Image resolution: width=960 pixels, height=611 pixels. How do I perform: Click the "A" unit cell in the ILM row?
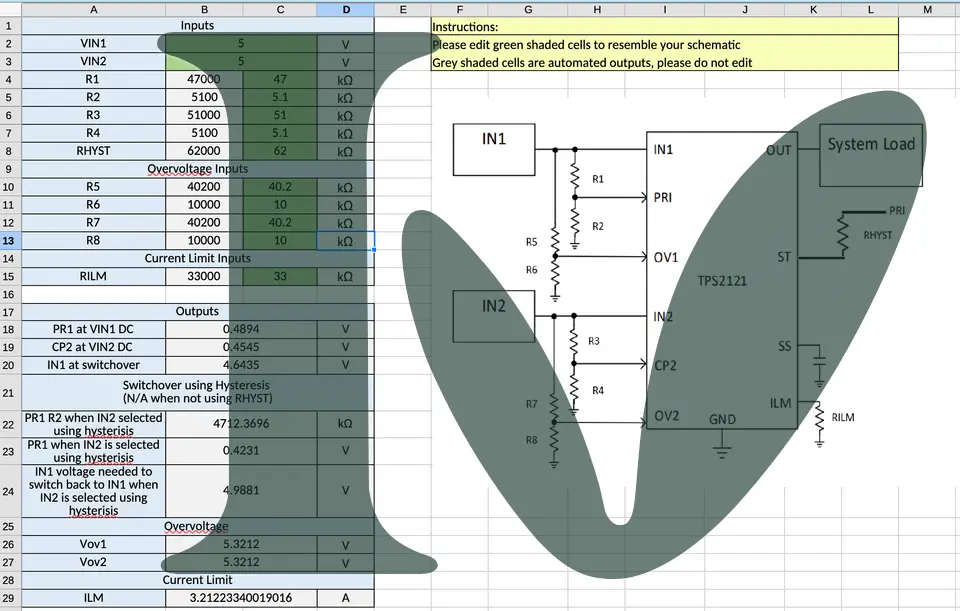pos(345,598)
